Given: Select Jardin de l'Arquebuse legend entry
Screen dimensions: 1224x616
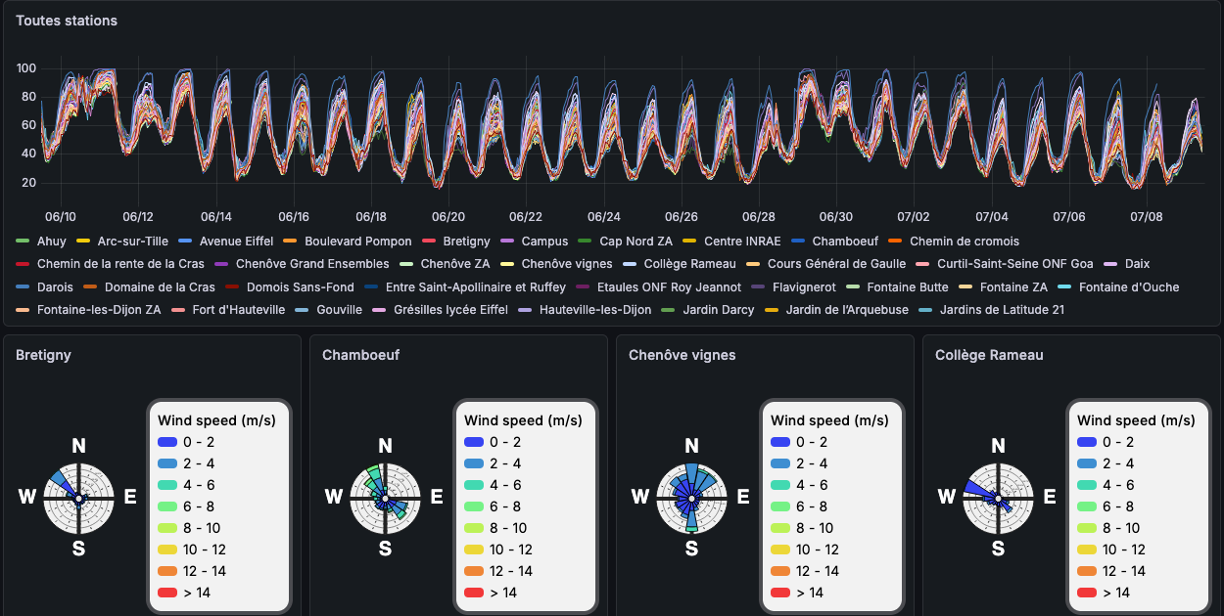Looking at the screenshot, I should (x=847, y=310).
